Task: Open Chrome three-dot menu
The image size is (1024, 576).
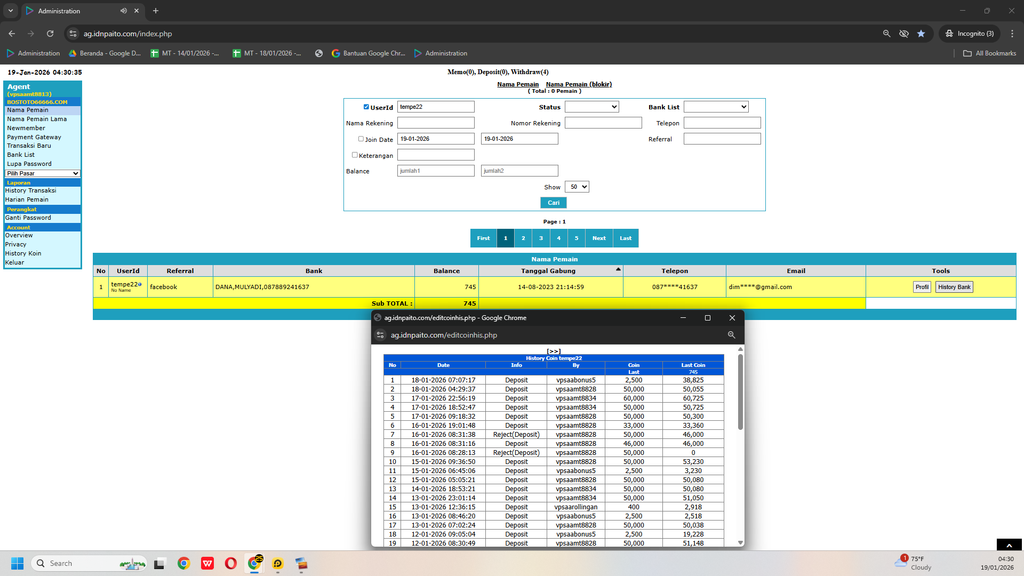Action: tap(1012, 33)
